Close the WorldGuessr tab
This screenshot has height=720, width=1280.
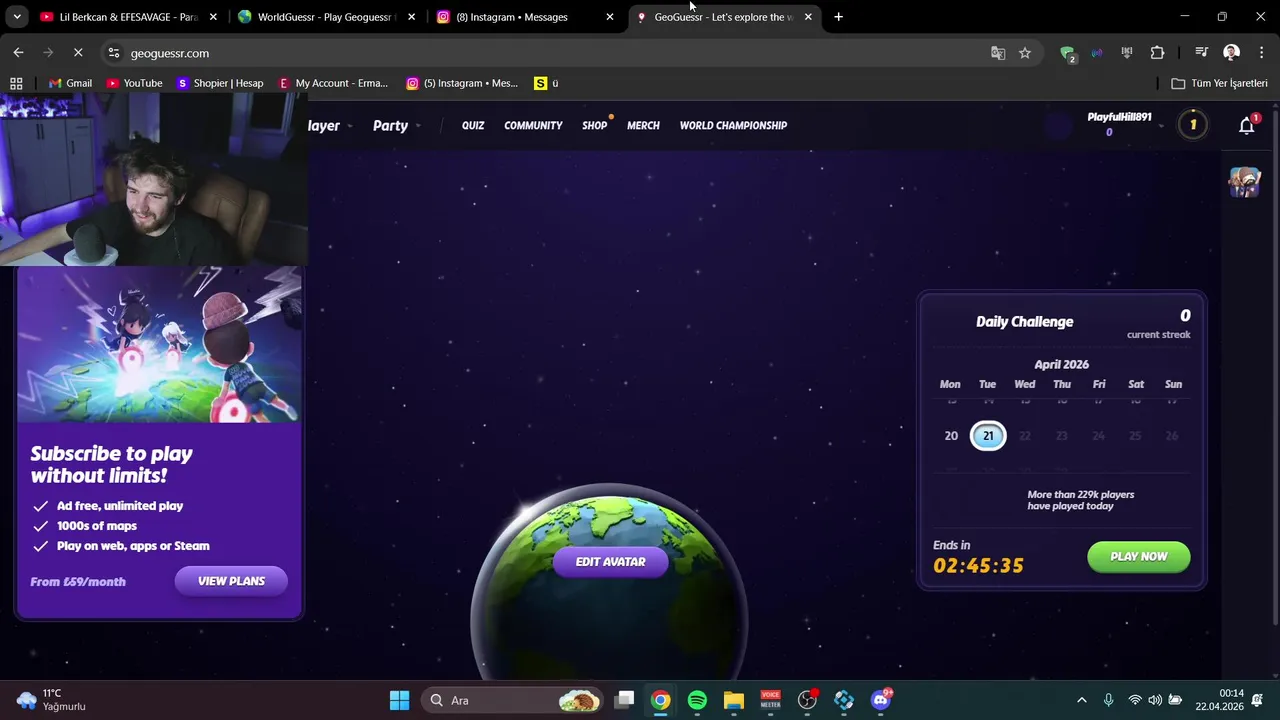pyautogui.click(x=411, y=17)
